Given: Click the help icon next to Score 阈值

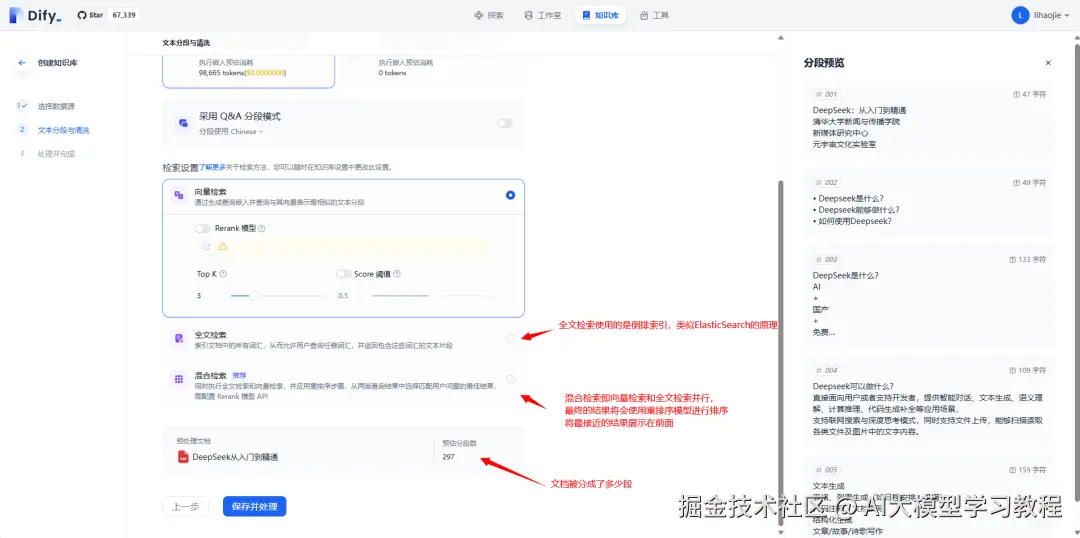Looking at the screenshot, I should (x=397, y=274).
